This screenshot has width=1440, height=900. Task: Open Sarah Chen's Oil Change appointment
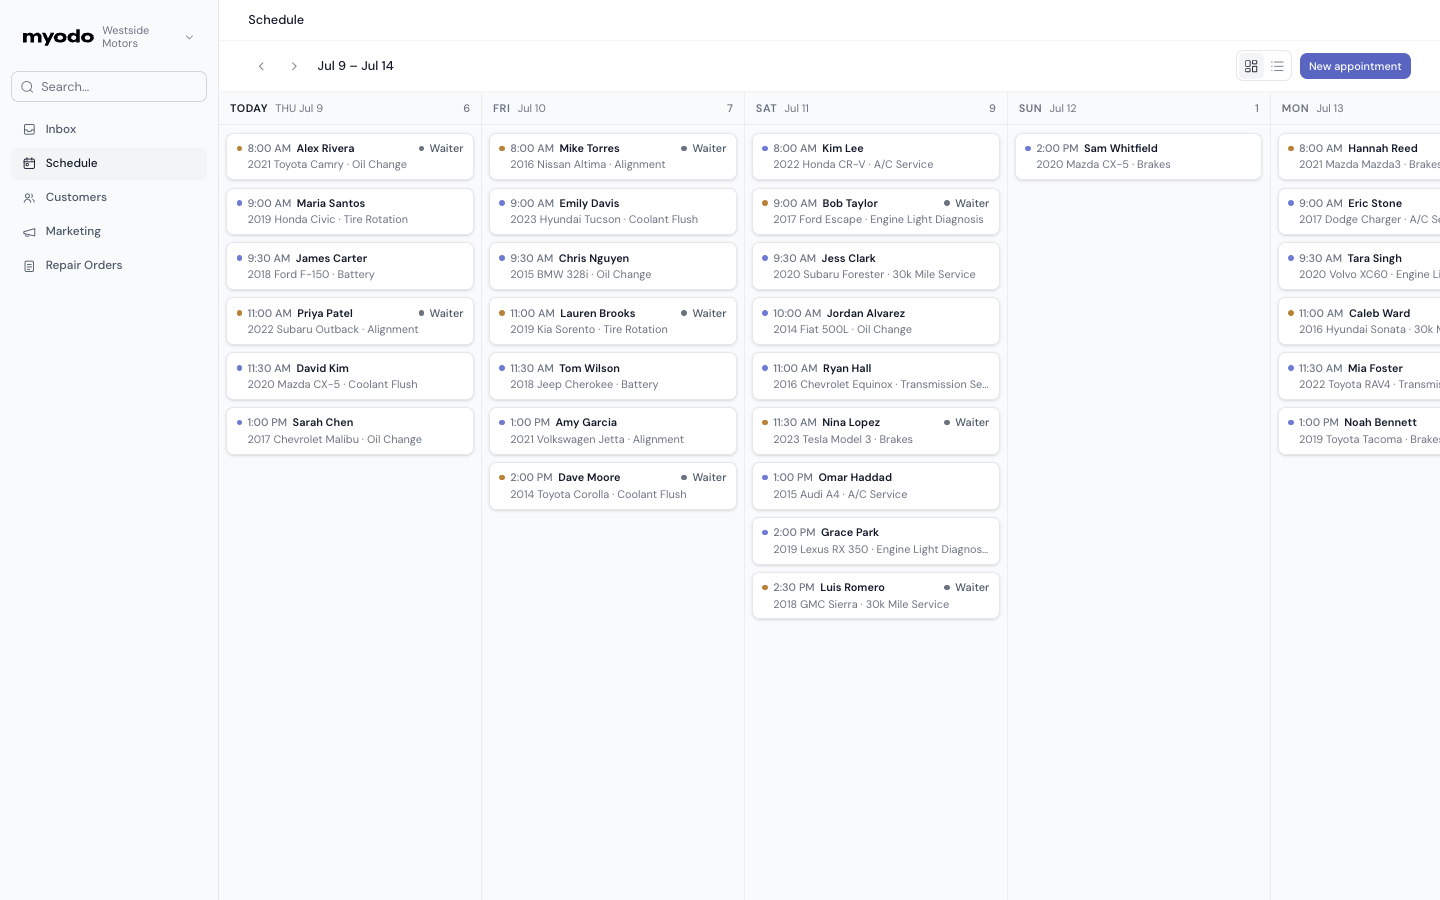click(x=350, y=431)
